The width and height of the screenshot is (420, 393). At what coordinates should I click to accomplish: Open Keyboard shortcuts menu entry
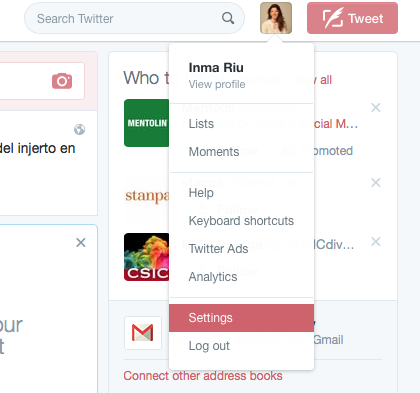coord(241,221)
